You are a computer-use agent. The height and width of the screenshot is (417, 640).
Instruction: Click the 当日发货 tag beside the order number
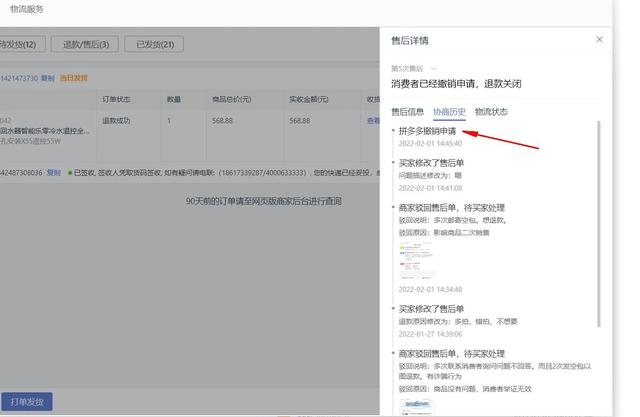pos(74,78)
